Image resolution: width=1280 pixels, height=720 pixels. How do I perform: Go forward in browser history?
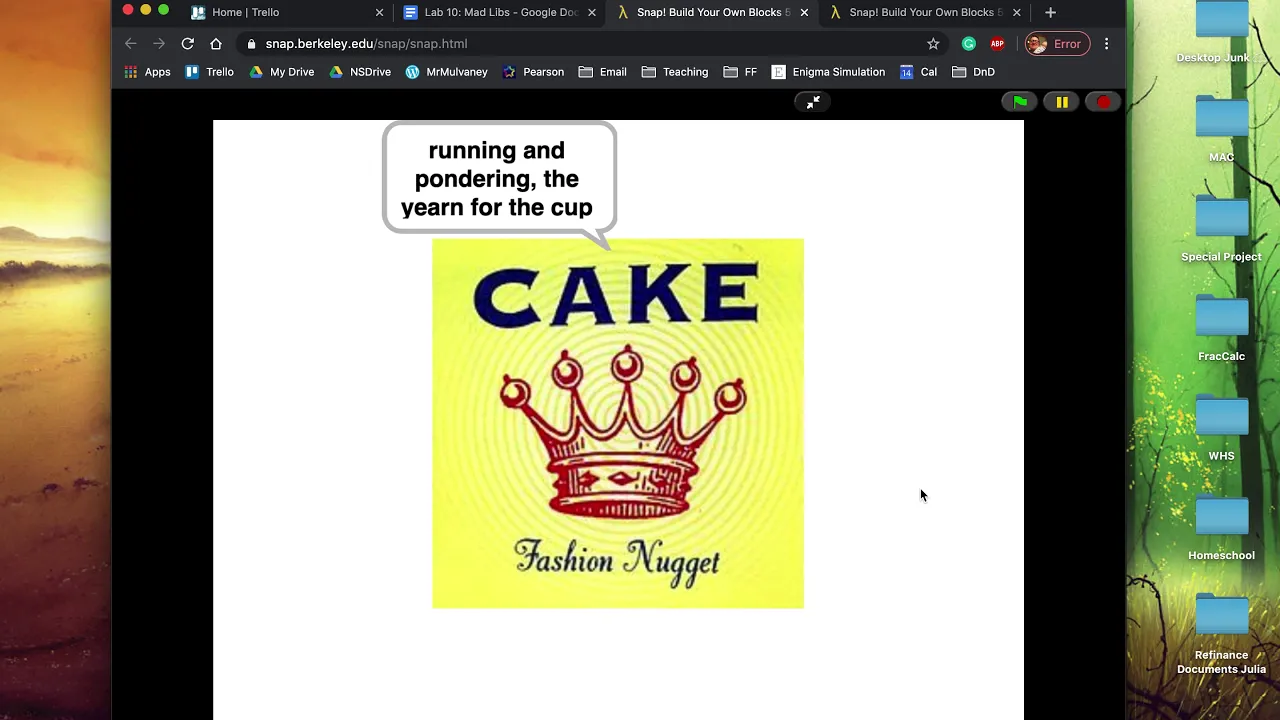point(159,44)
